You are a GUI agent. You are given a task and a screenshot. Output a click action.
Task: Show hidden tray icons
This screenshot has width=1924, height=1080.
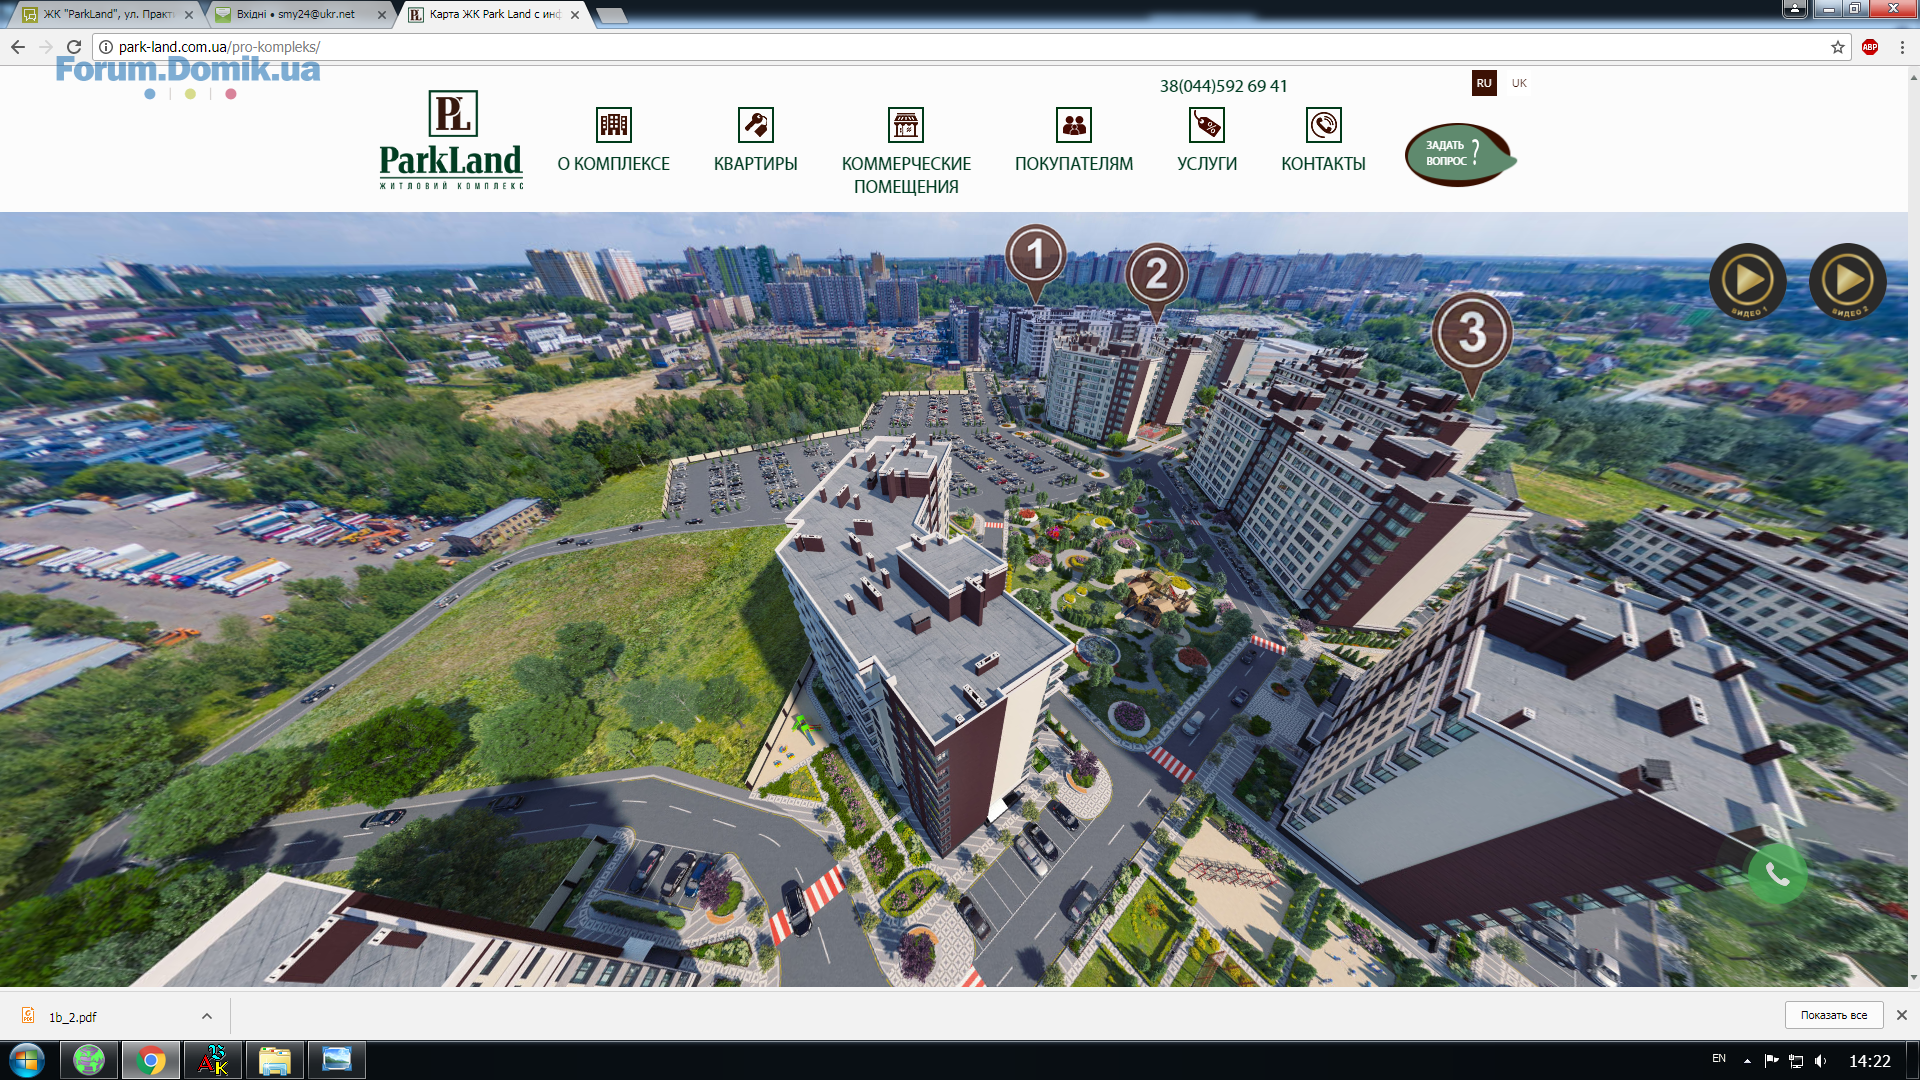pos(1747,1061)
